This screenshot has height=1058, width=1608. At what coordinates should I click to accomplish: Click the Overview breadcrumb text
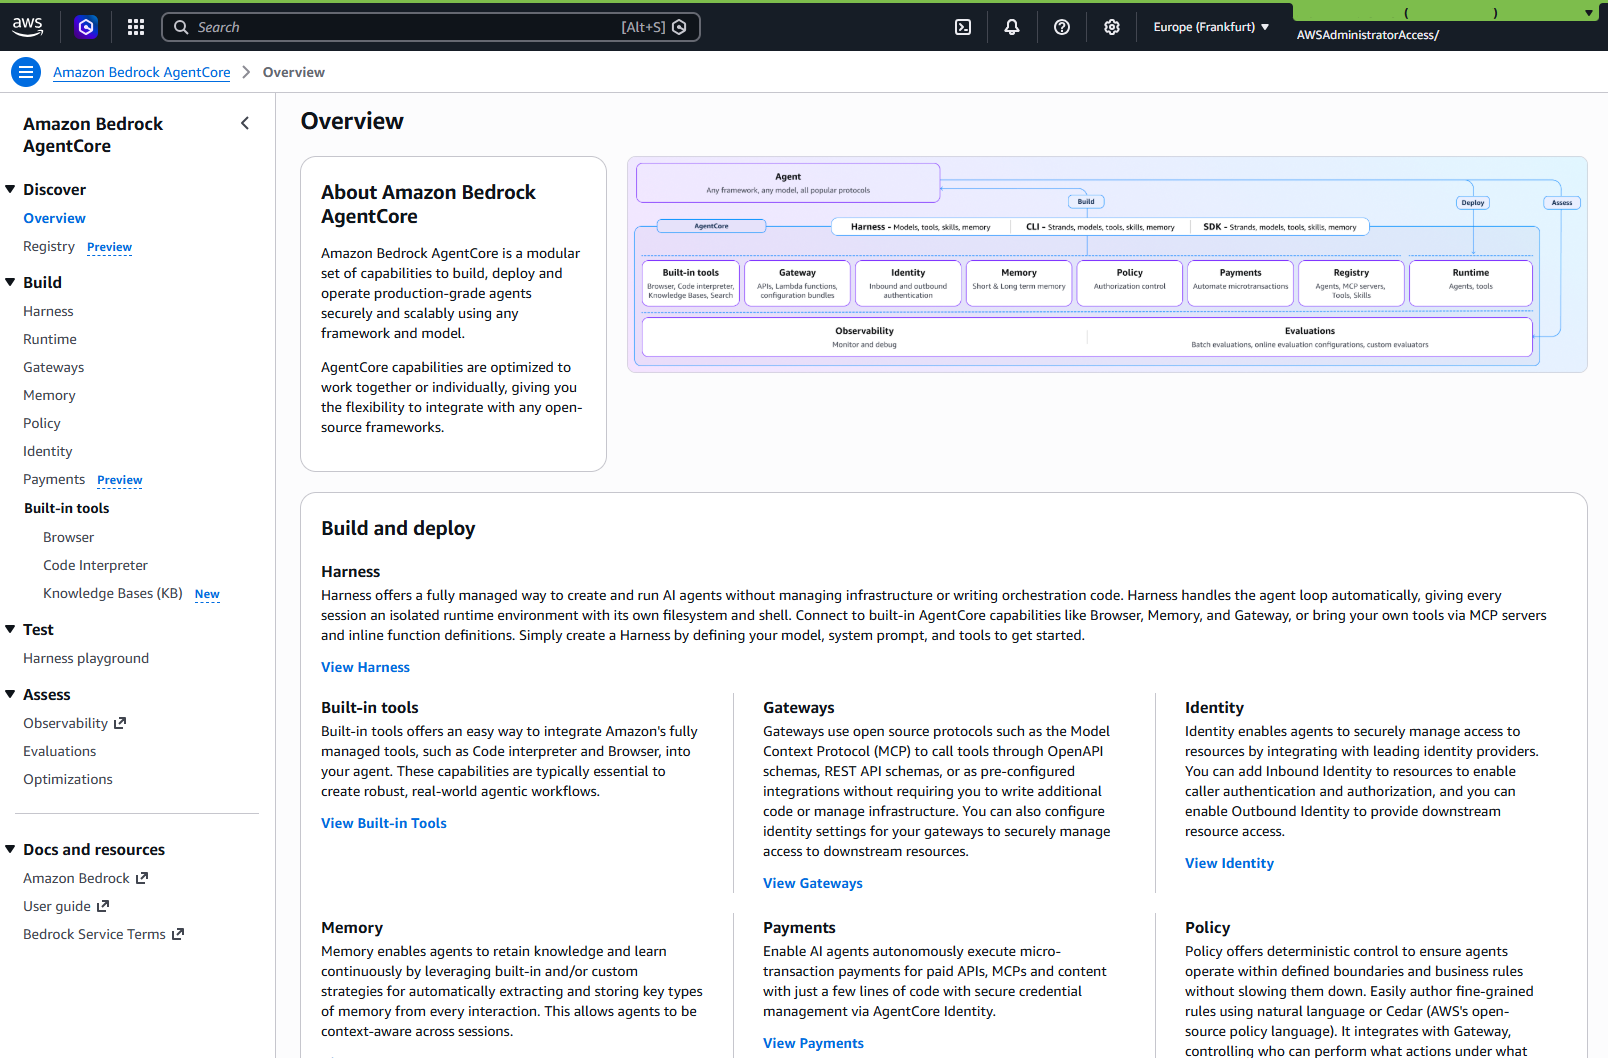pos(293,72)
